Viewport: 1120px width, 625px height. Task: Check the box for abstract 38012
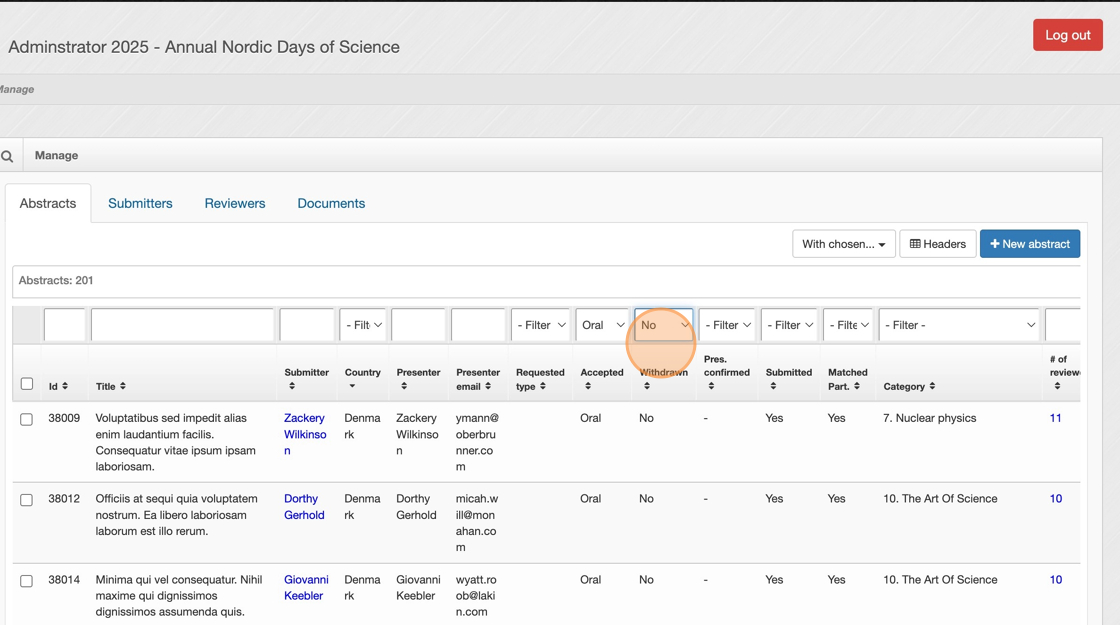click(x=27, y=500)
